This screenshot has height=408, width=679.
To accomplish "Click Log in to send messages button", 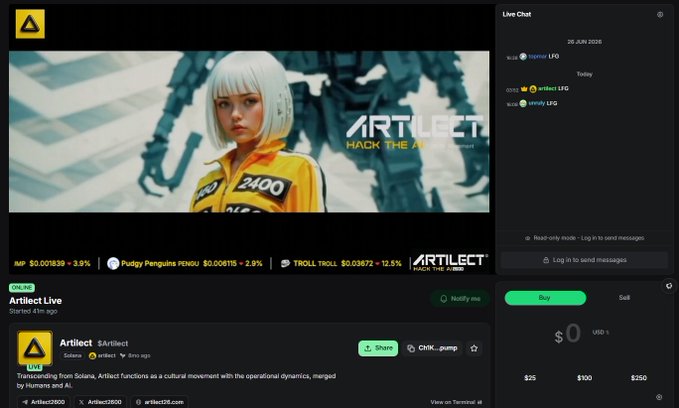I will coord(585,260).
